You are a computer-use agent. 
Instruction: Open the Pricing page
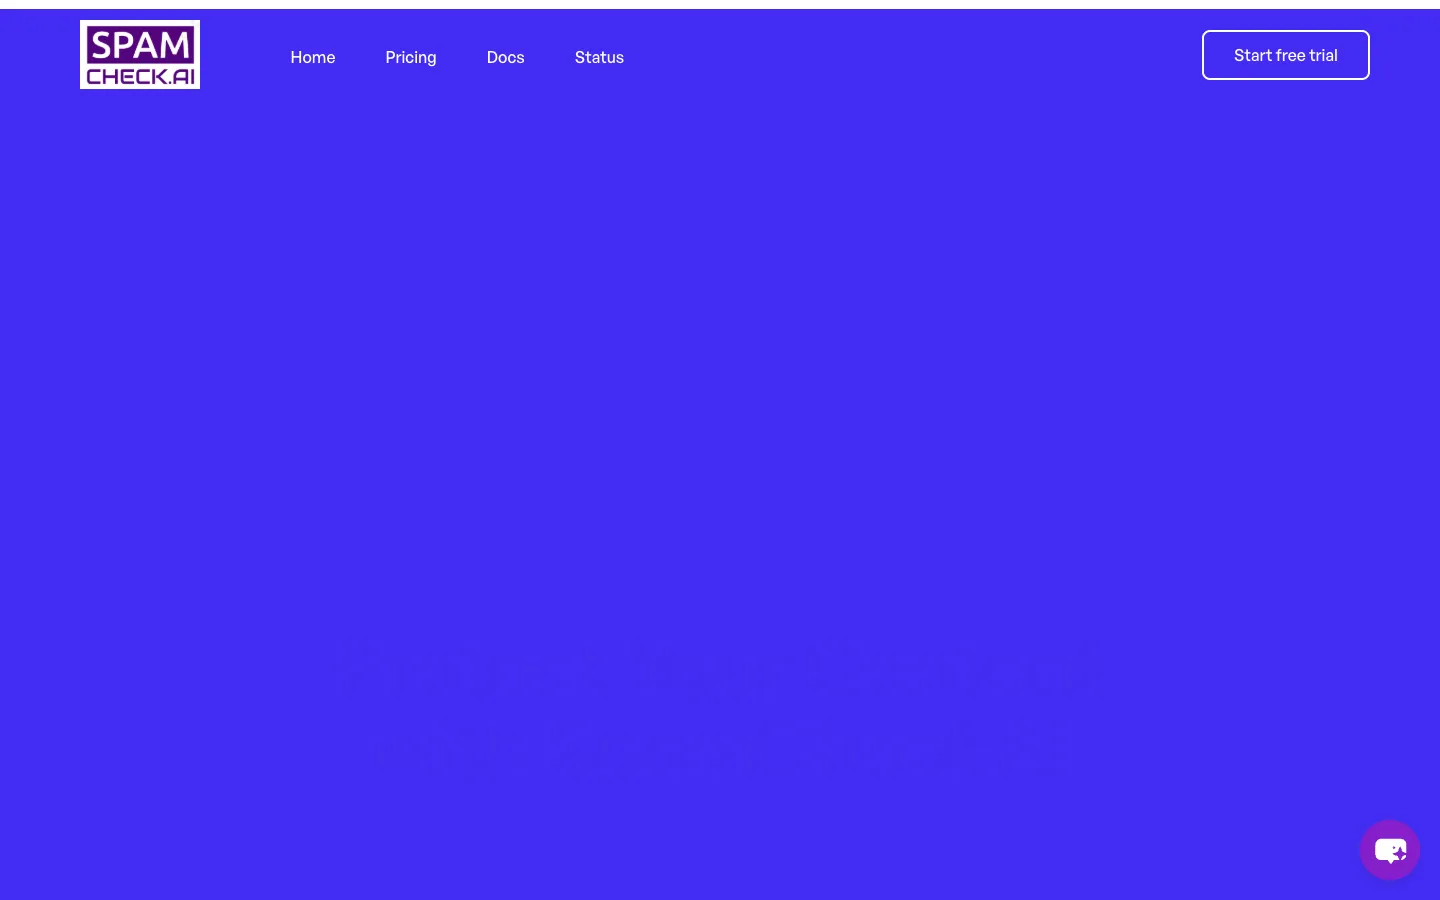click(411, 57)
